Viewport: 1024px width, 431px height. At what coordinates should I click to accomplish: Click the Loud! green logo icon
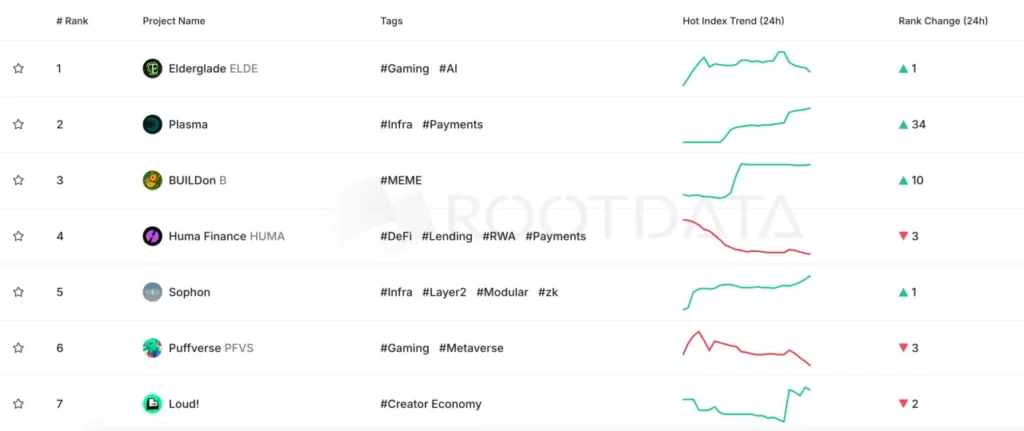click(x=152, y=404)
